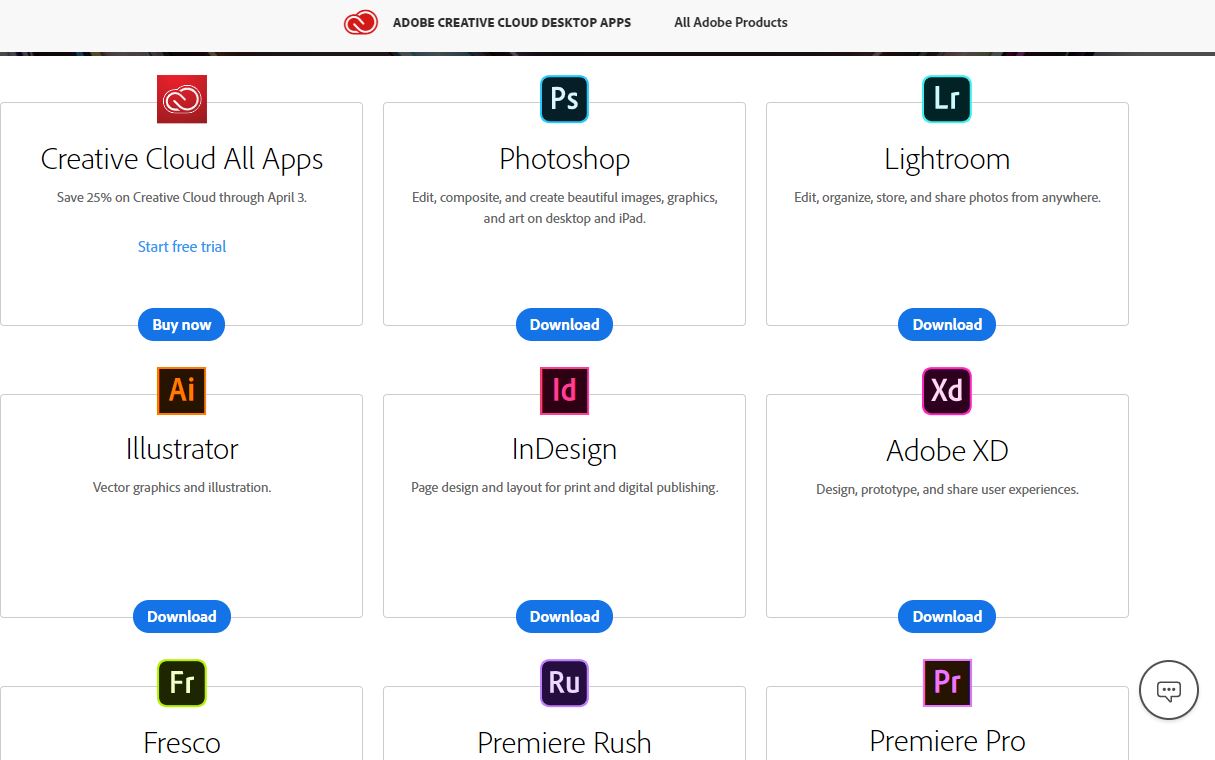
Task: Click the Adobe XD Xd icon
Action: [947, 390]
